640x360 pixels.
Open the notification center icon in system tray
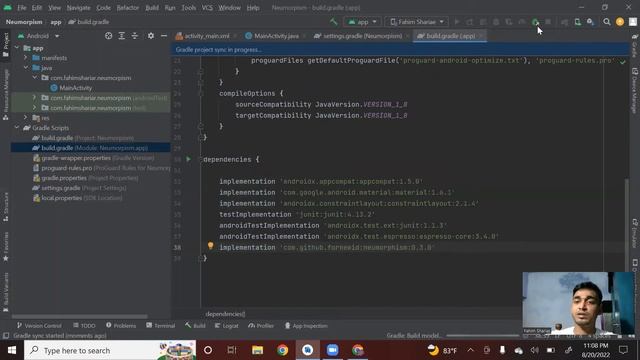tap(623, 350)
